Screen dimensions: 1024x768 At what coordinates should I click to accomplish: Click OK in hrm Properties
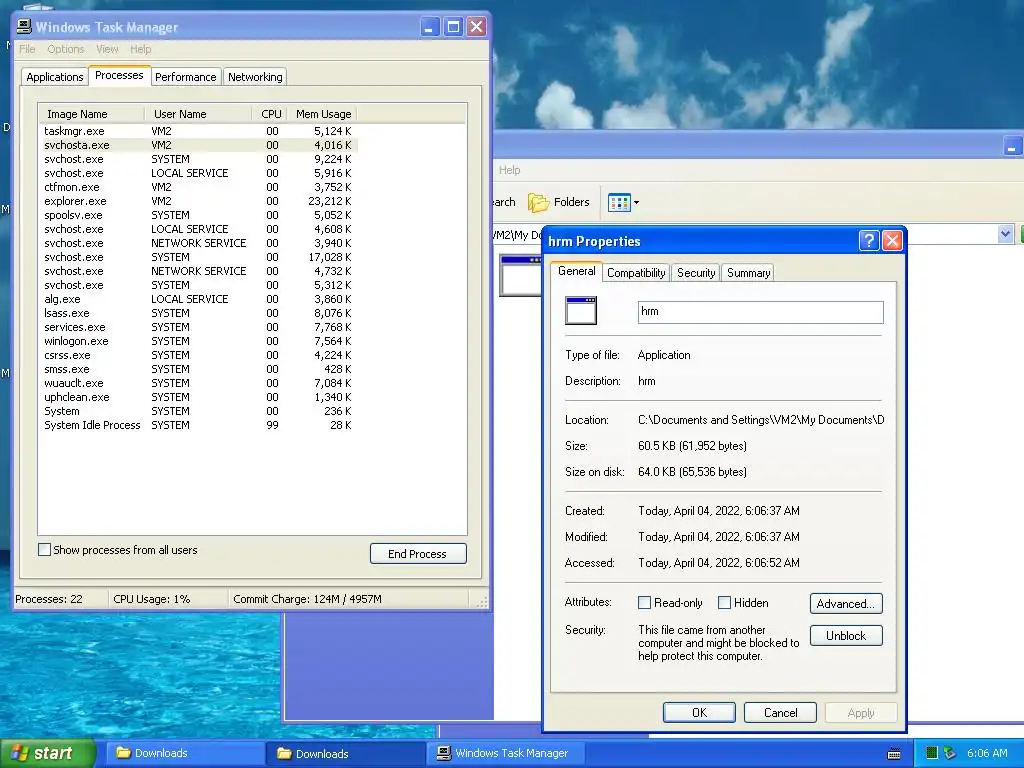699,712
